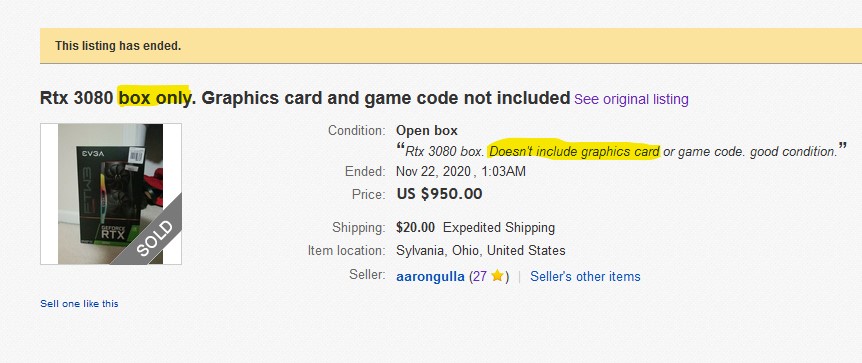The height and width of the screenshot is (363, 862).
Task: Open Seller's other items
Action: (585, 276)
